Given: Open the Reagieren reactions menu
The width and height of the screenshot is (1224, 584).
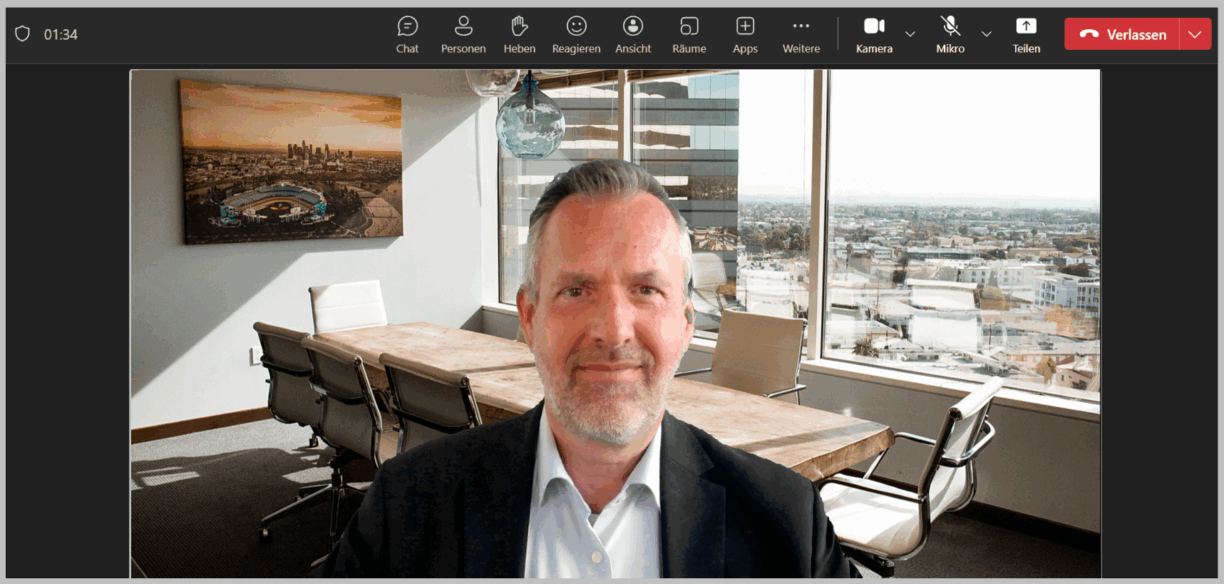Looking at the screenshot, I should [x=576, y=35].
